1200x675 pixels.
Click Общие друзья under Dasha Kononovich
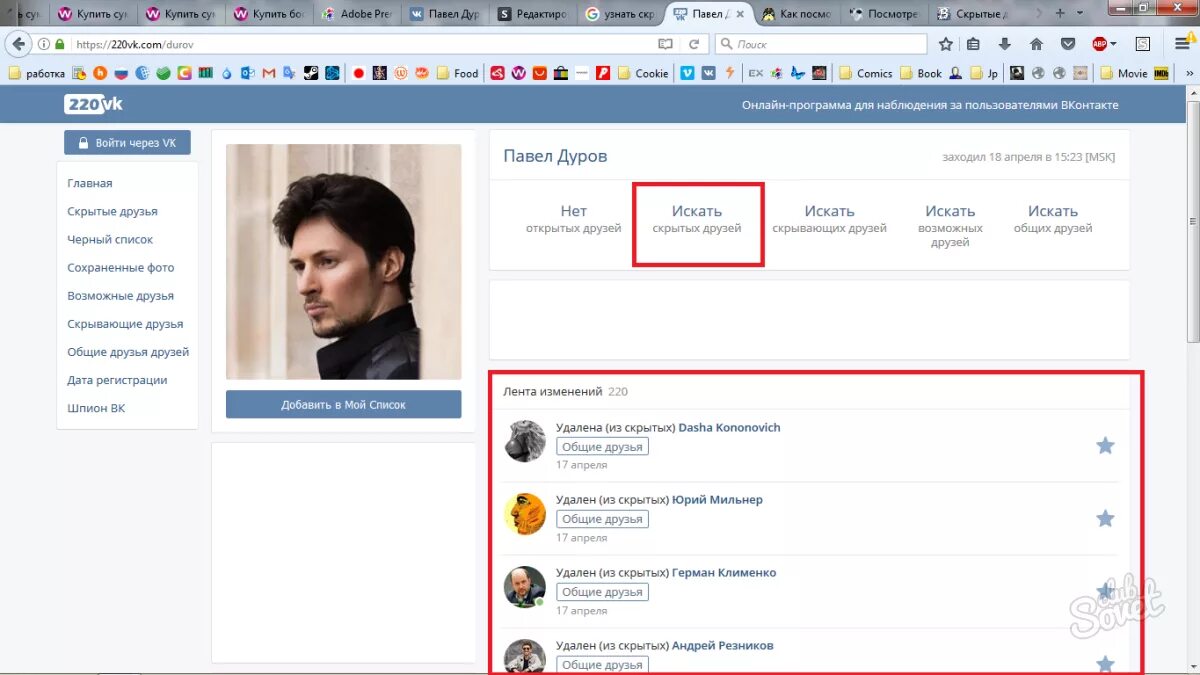click(x=602, y=446)
